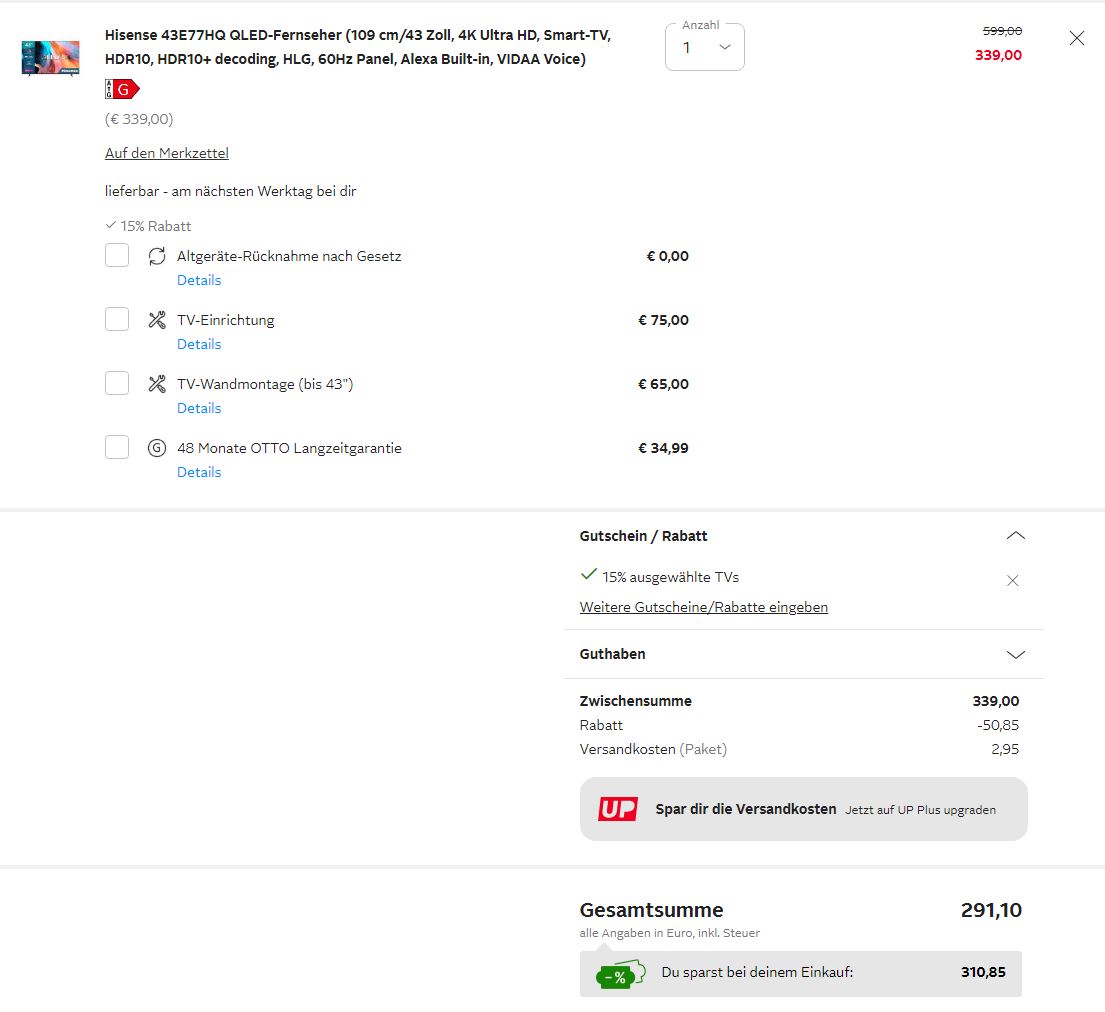The image size is (1105, 1012).
Task: Click the energy label G icon
Action: (122, 89)
